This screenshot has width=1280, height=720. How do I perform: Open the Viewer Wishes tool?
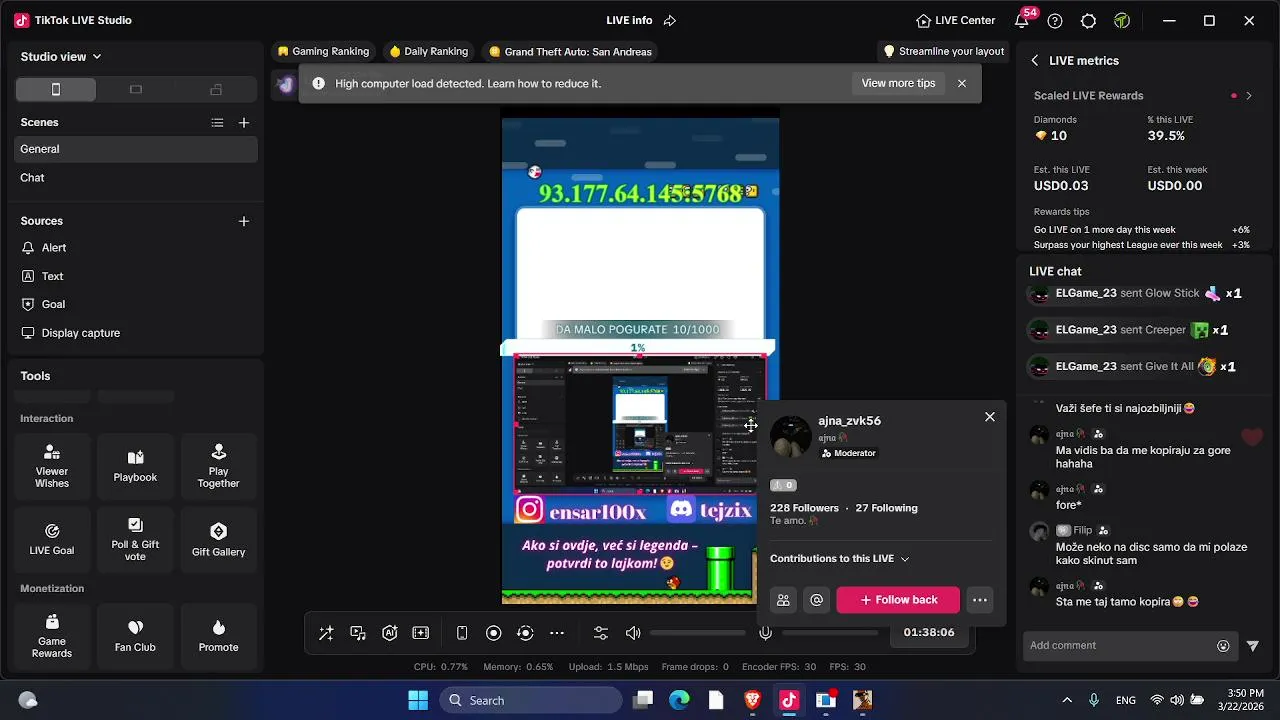52,467
